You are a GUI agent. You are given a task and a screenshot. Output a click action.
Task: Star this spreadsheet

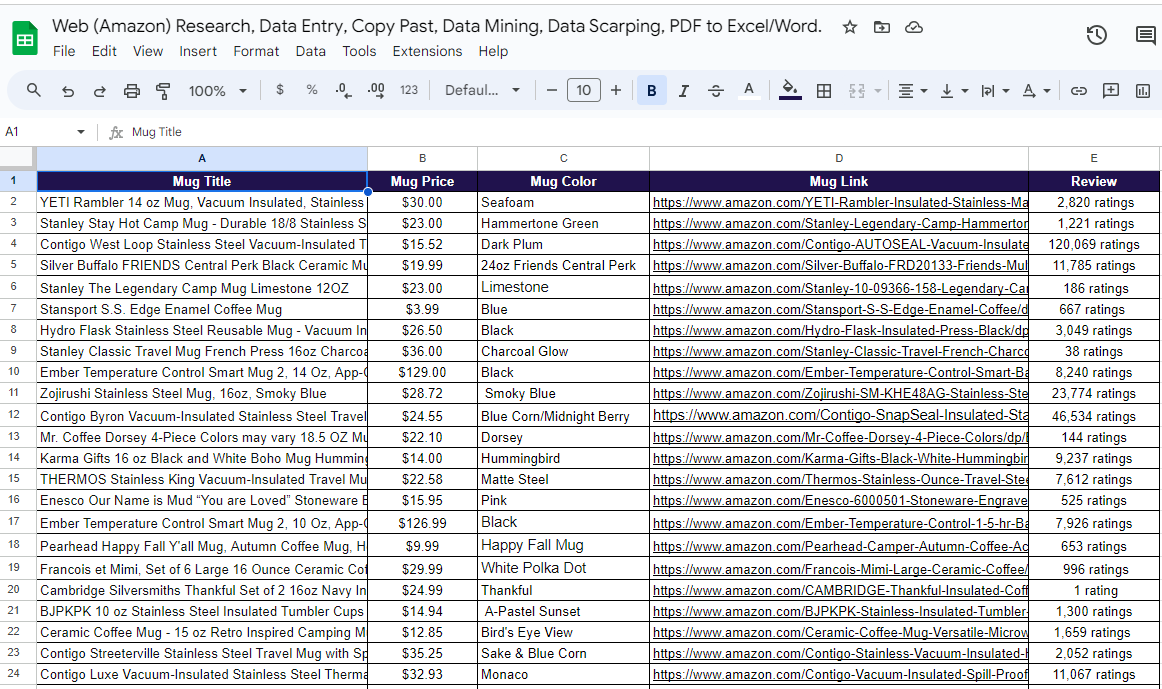(849, 29)
